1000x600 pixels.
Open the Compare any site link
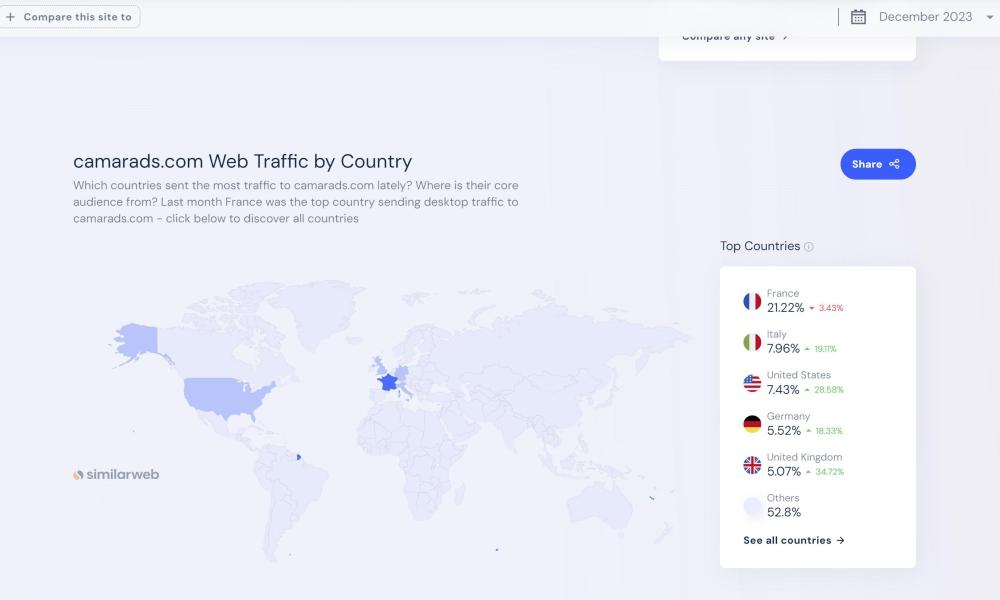[735, 37]
